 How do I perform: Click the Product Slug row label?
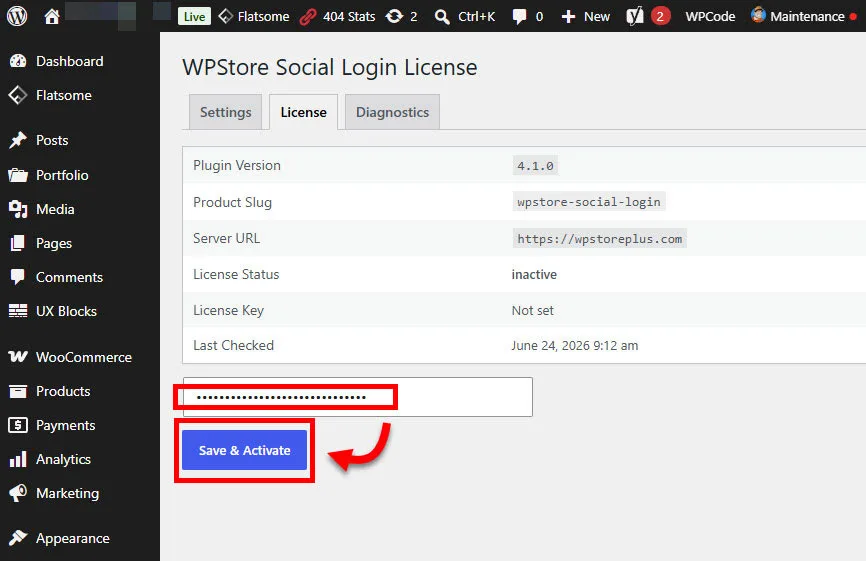233,202
